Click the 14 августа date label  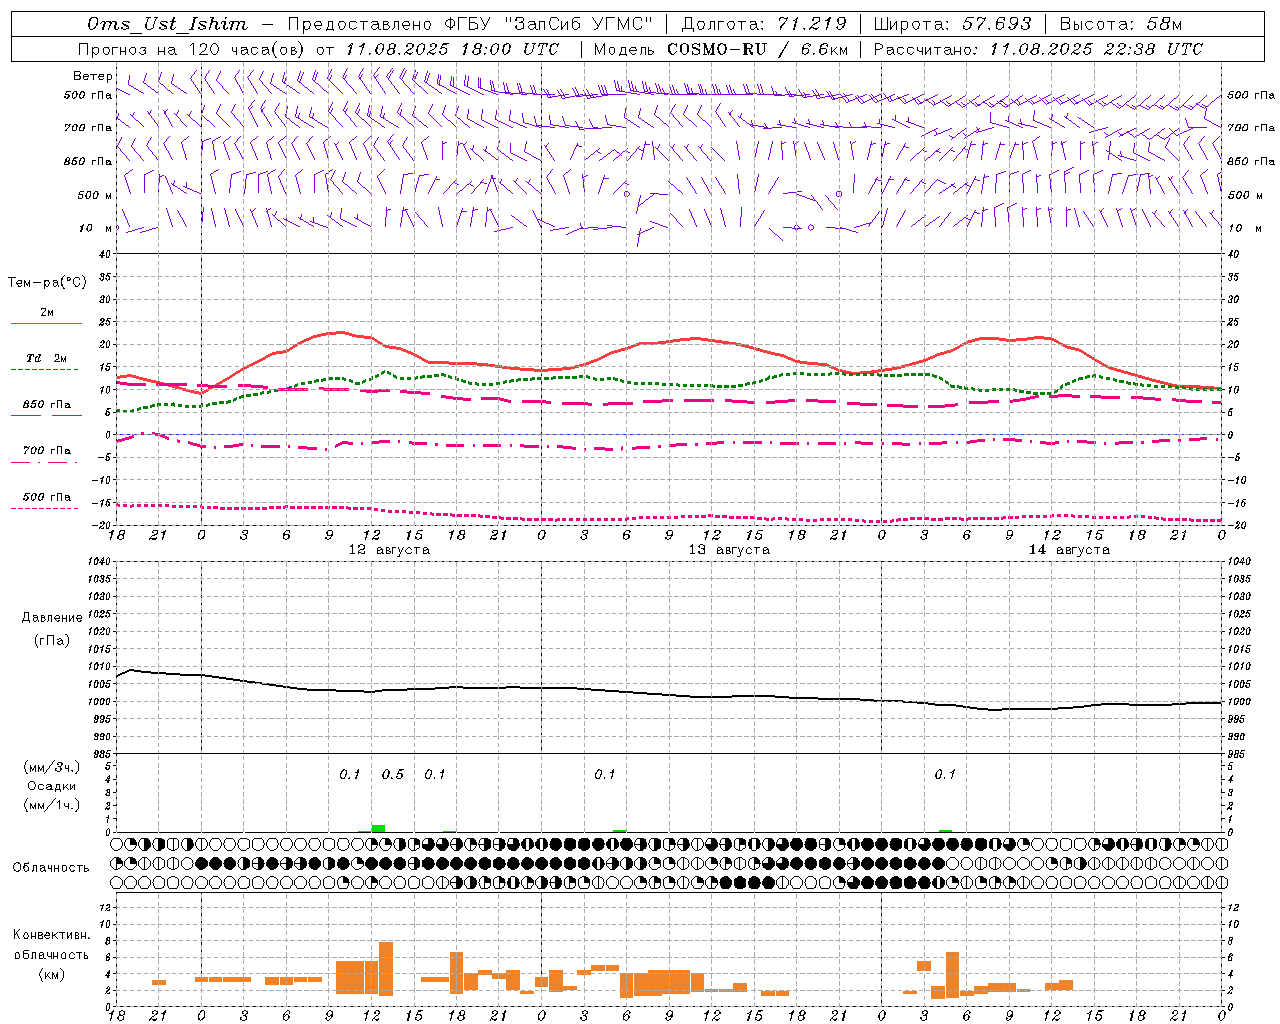(x=1069, y=550)
